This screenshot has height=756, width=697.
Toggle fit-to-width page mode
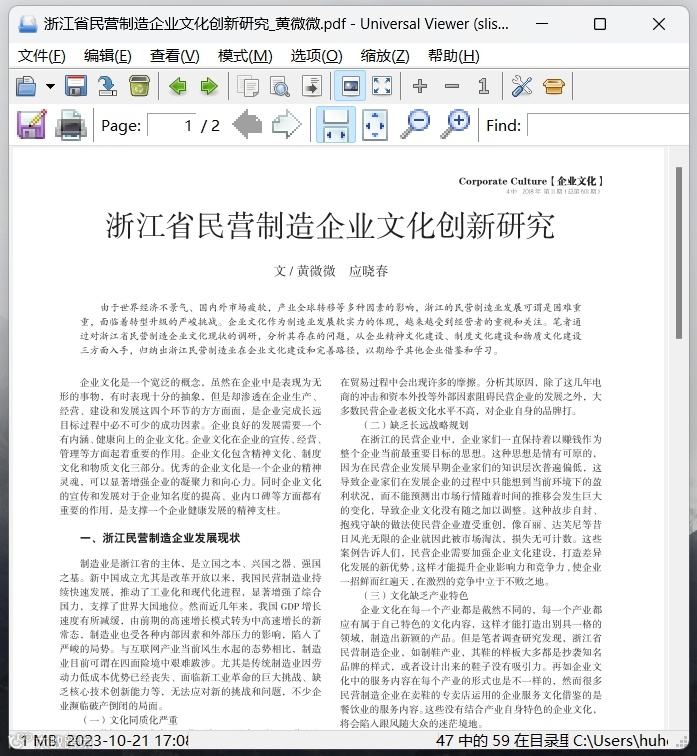click(x=336, y=125)
